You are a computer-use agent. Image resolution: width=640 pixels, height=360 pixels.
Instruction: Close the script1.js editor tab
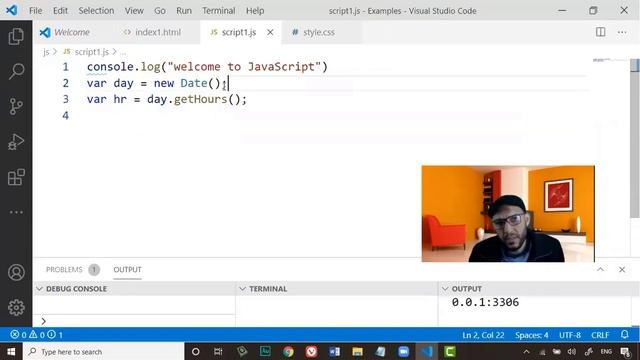click(x=270, y=32)
